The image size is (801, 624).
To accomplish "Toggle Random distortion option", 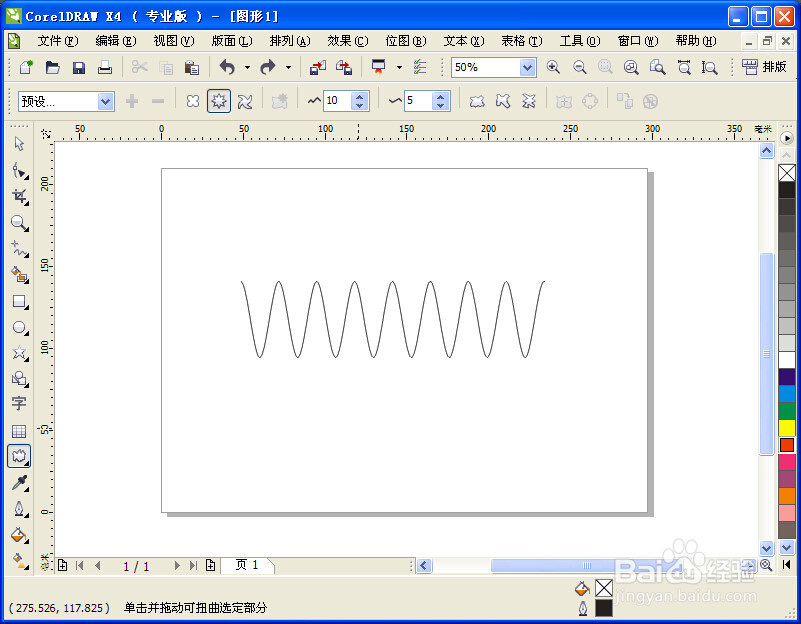I will [477, 101].
